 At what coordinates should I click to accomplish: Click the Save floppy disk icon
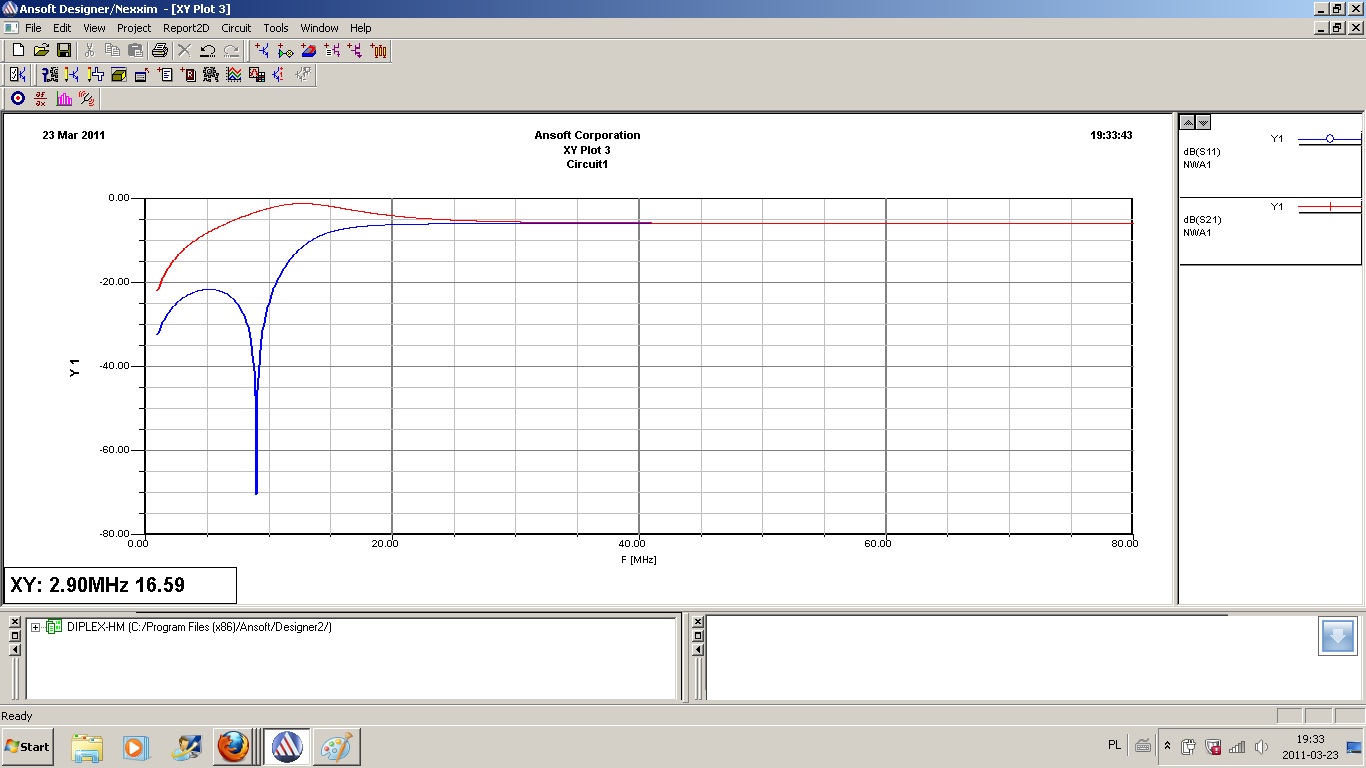63,50
